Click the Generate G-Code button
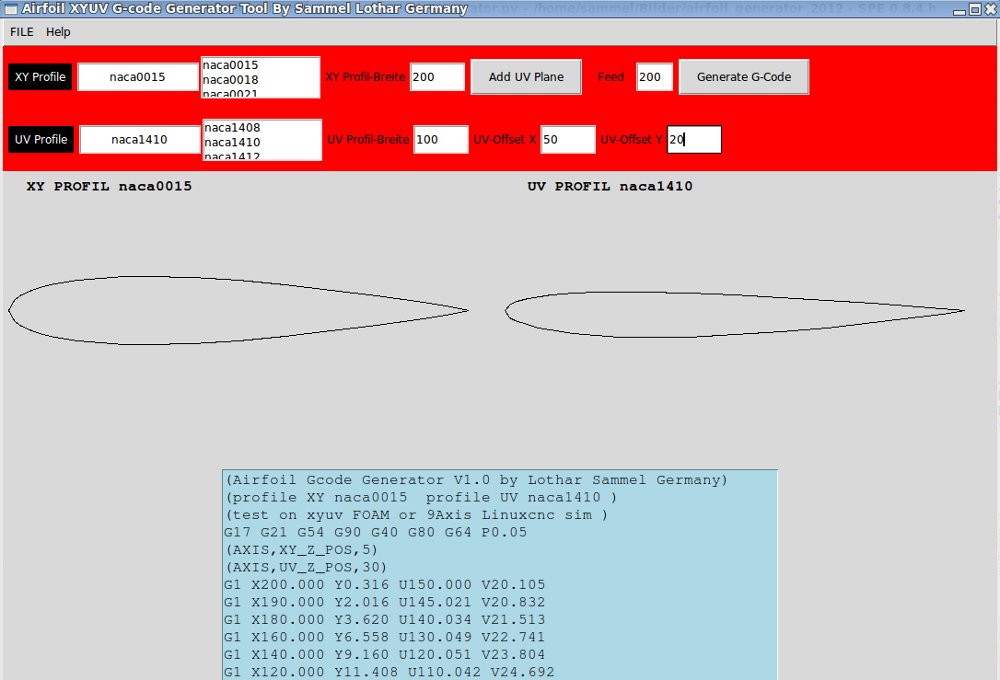Screen dimensions: 1000x680 click(x=744, y=76)
